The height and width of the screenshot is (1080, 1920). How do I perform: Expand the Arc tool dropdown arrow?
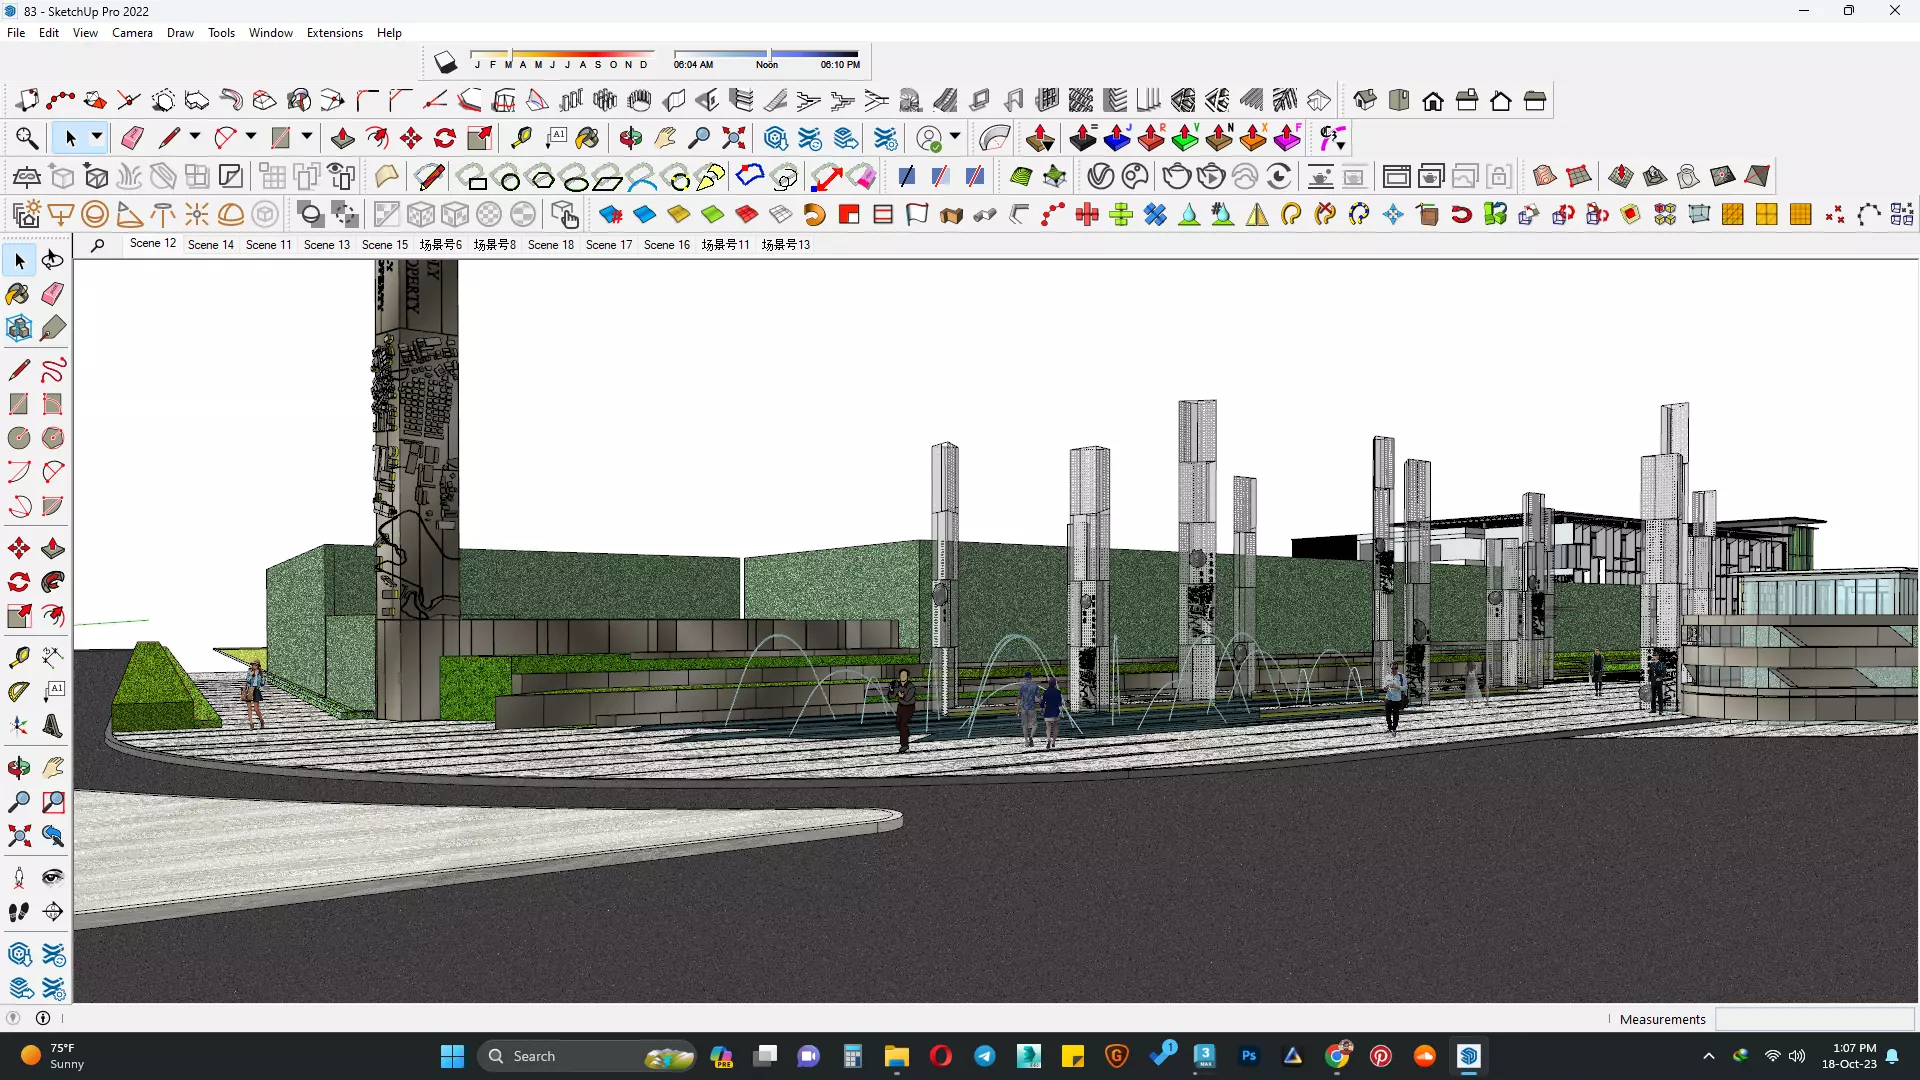coord(251,137)
